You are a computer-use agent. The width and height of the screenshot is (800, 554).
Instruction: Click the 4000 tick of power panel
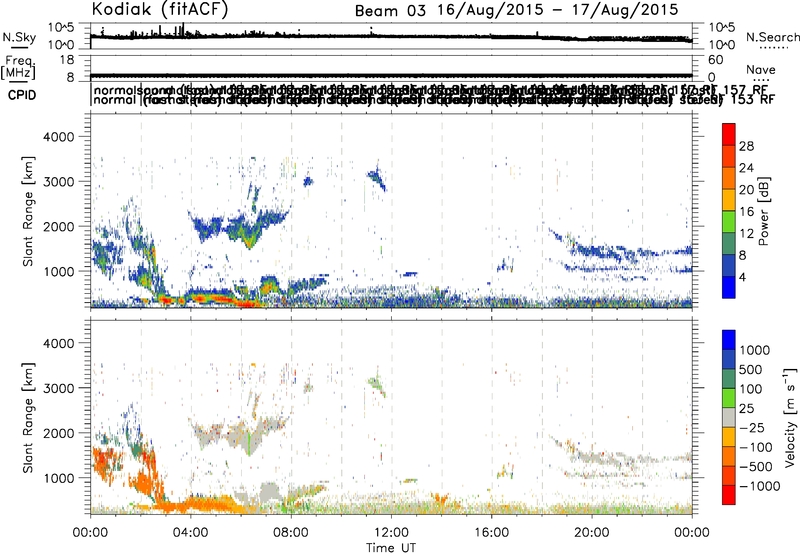(x=57, y=137)
